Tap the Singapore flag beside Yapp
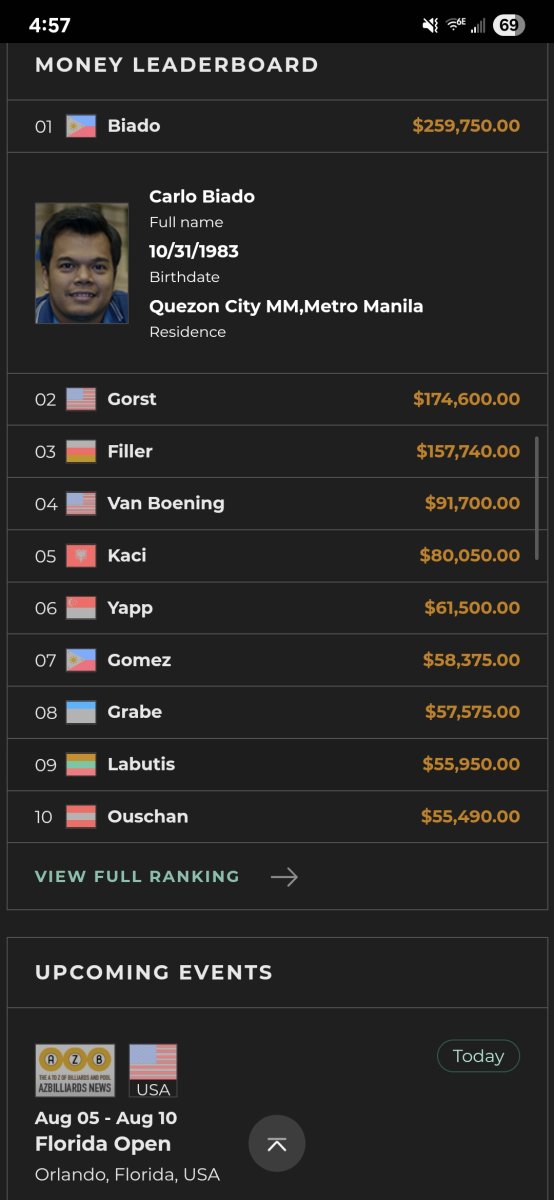 point(81,608)
